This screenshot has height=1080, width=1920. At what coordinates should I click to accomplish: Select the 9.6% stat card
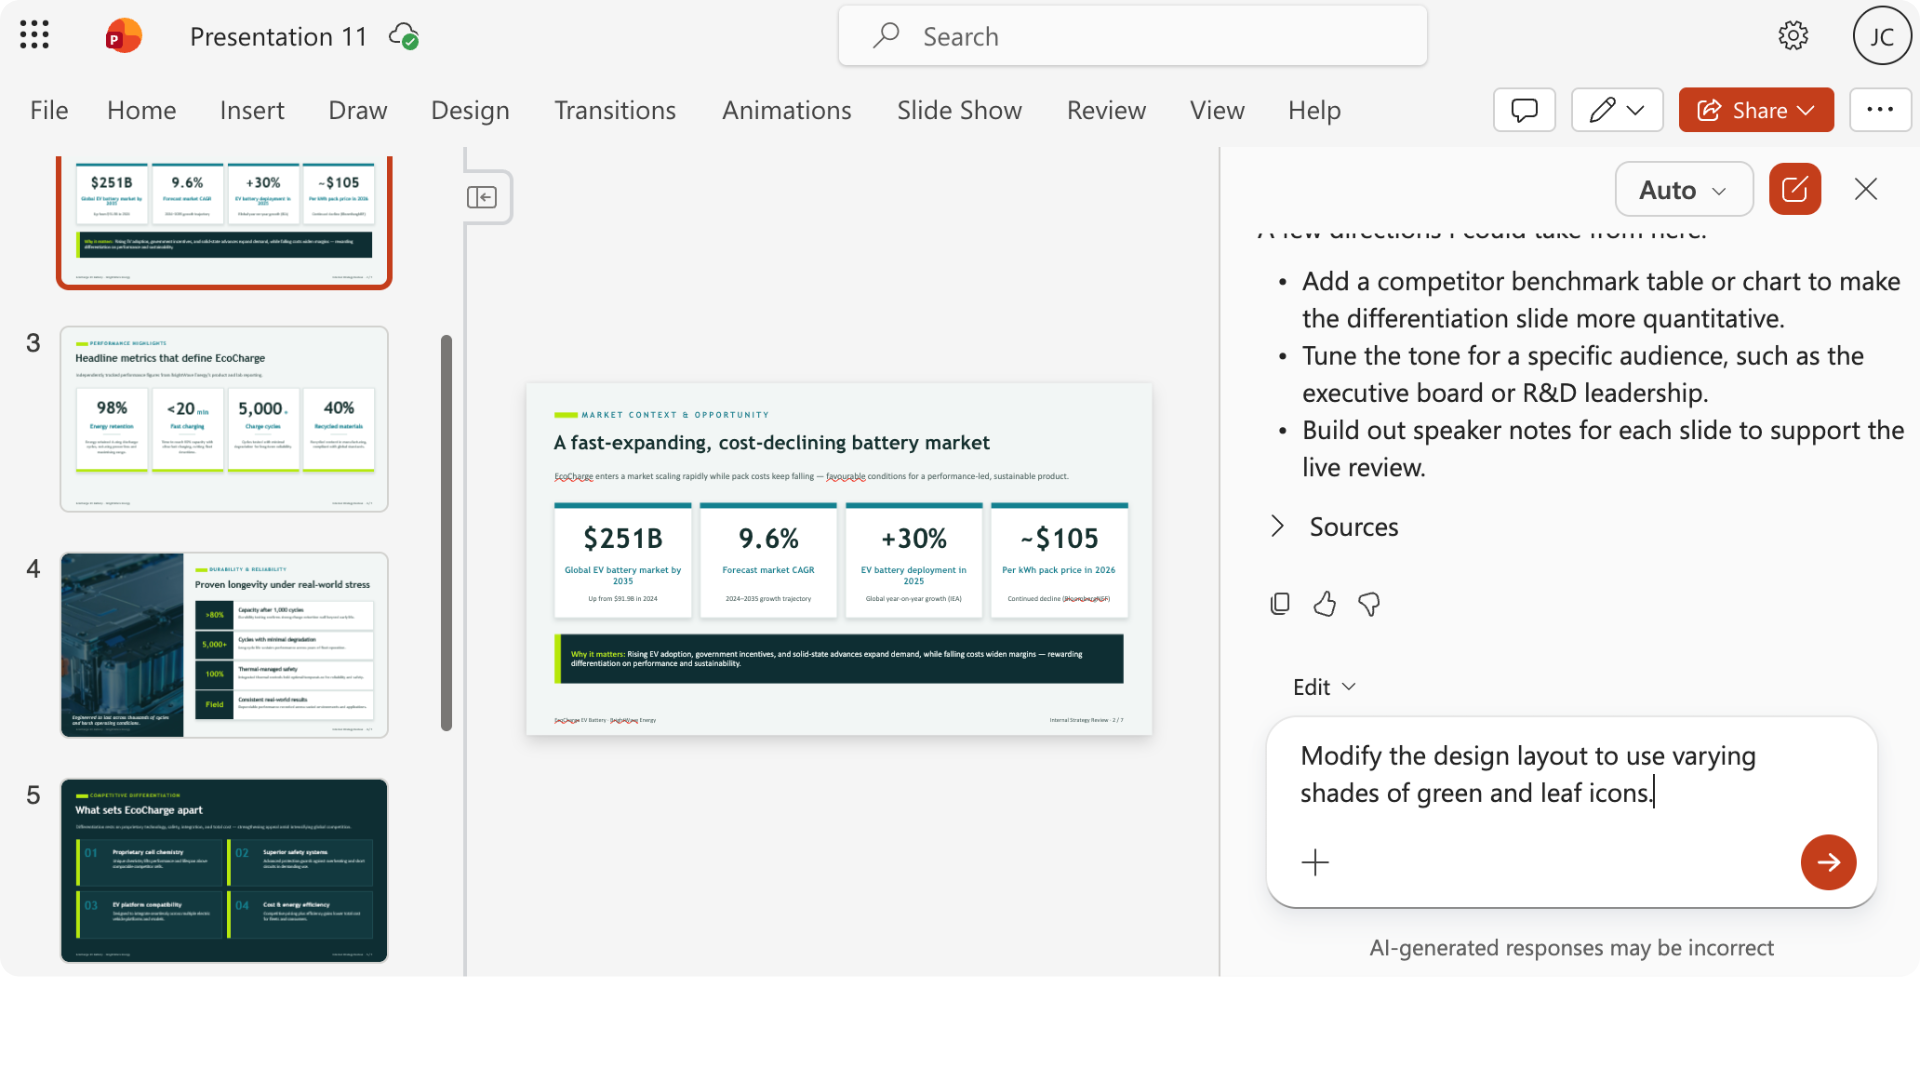pos(769,560)
